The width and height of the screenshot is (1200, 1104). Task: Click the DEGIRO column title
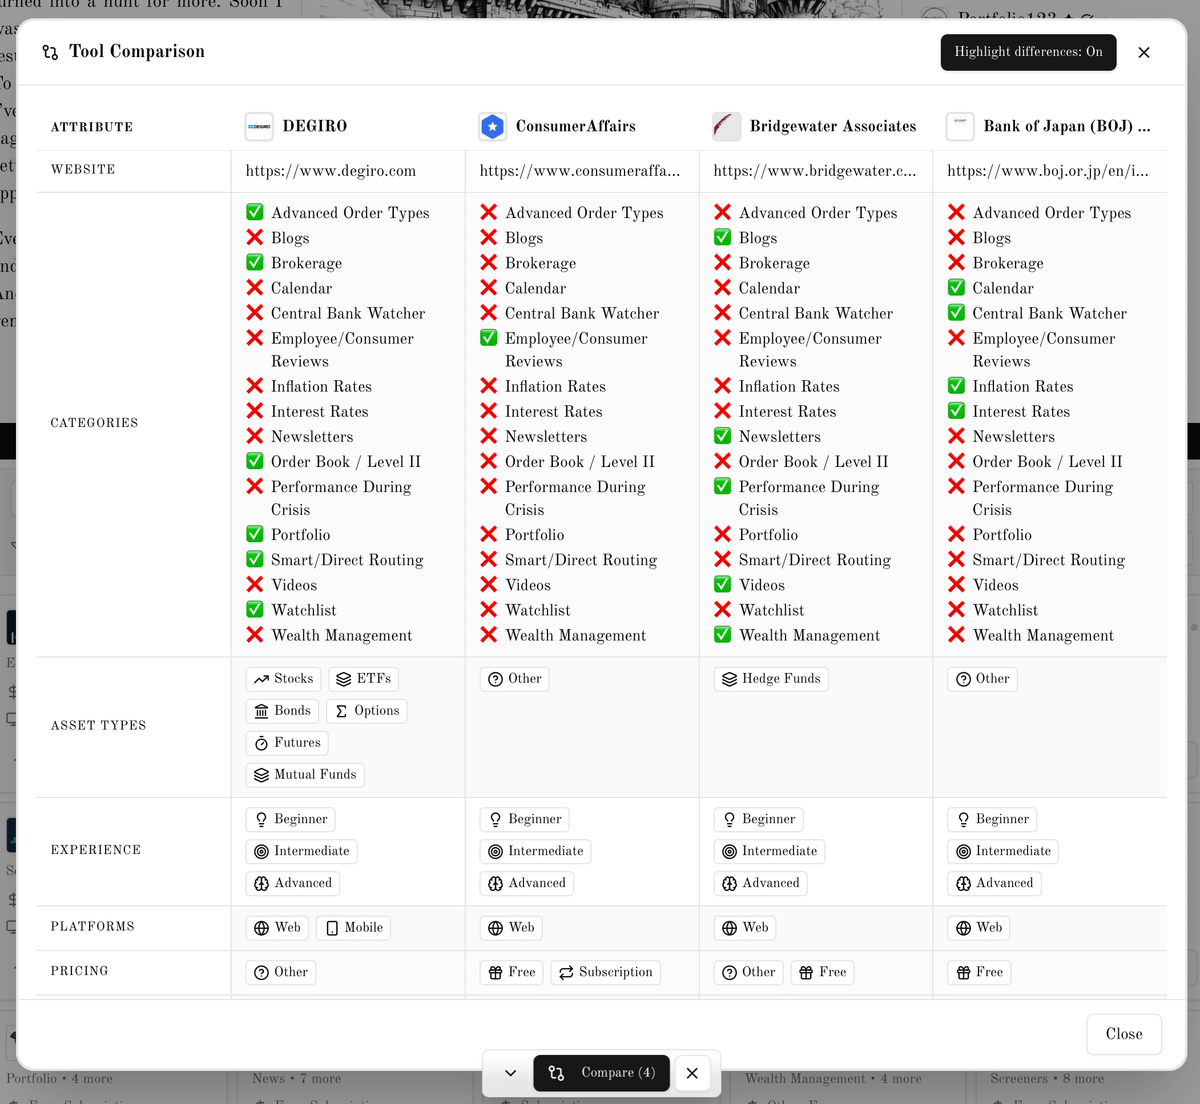pyautogui.click(x=315, y=127)
